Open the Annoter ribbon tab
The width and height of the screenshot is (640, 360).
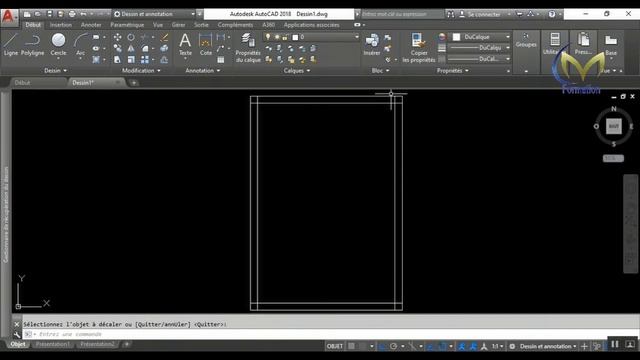pyautogui.click(x=91, y=25)
